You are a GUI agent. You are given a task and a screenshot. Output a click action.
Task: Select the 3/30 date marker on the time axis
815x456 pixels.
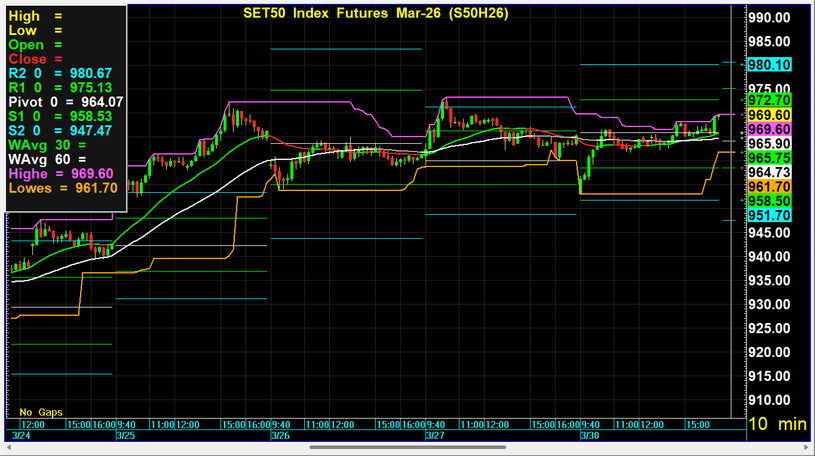click(x=590, y=436)
